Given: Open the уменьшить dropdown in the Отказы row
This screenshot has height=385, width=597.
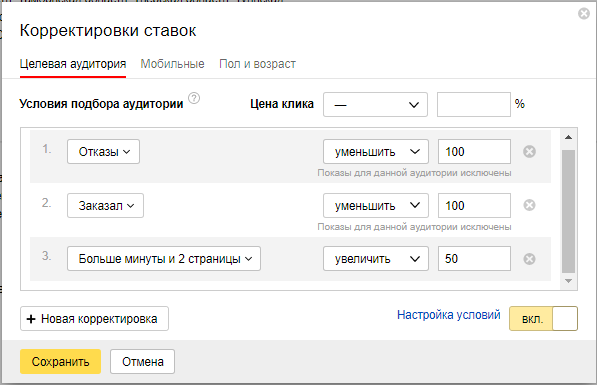Looking at the screenshot, I should (x=376, y=152).
